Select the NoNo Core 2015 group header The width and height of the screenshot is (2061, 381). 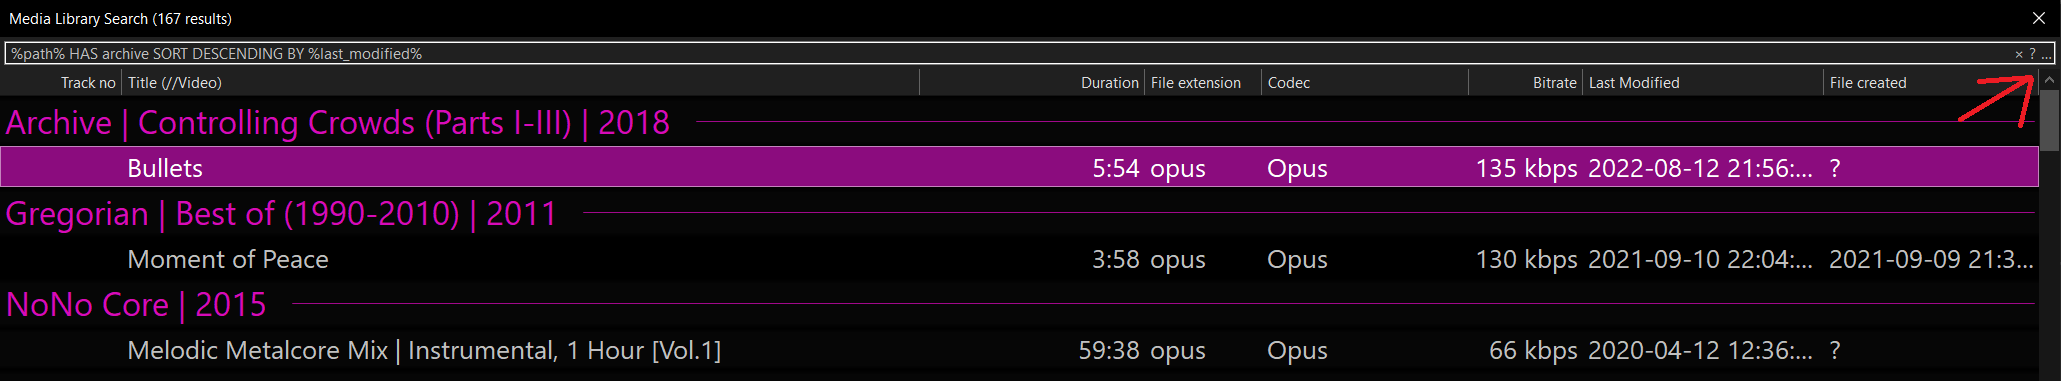click(1019, 304)
